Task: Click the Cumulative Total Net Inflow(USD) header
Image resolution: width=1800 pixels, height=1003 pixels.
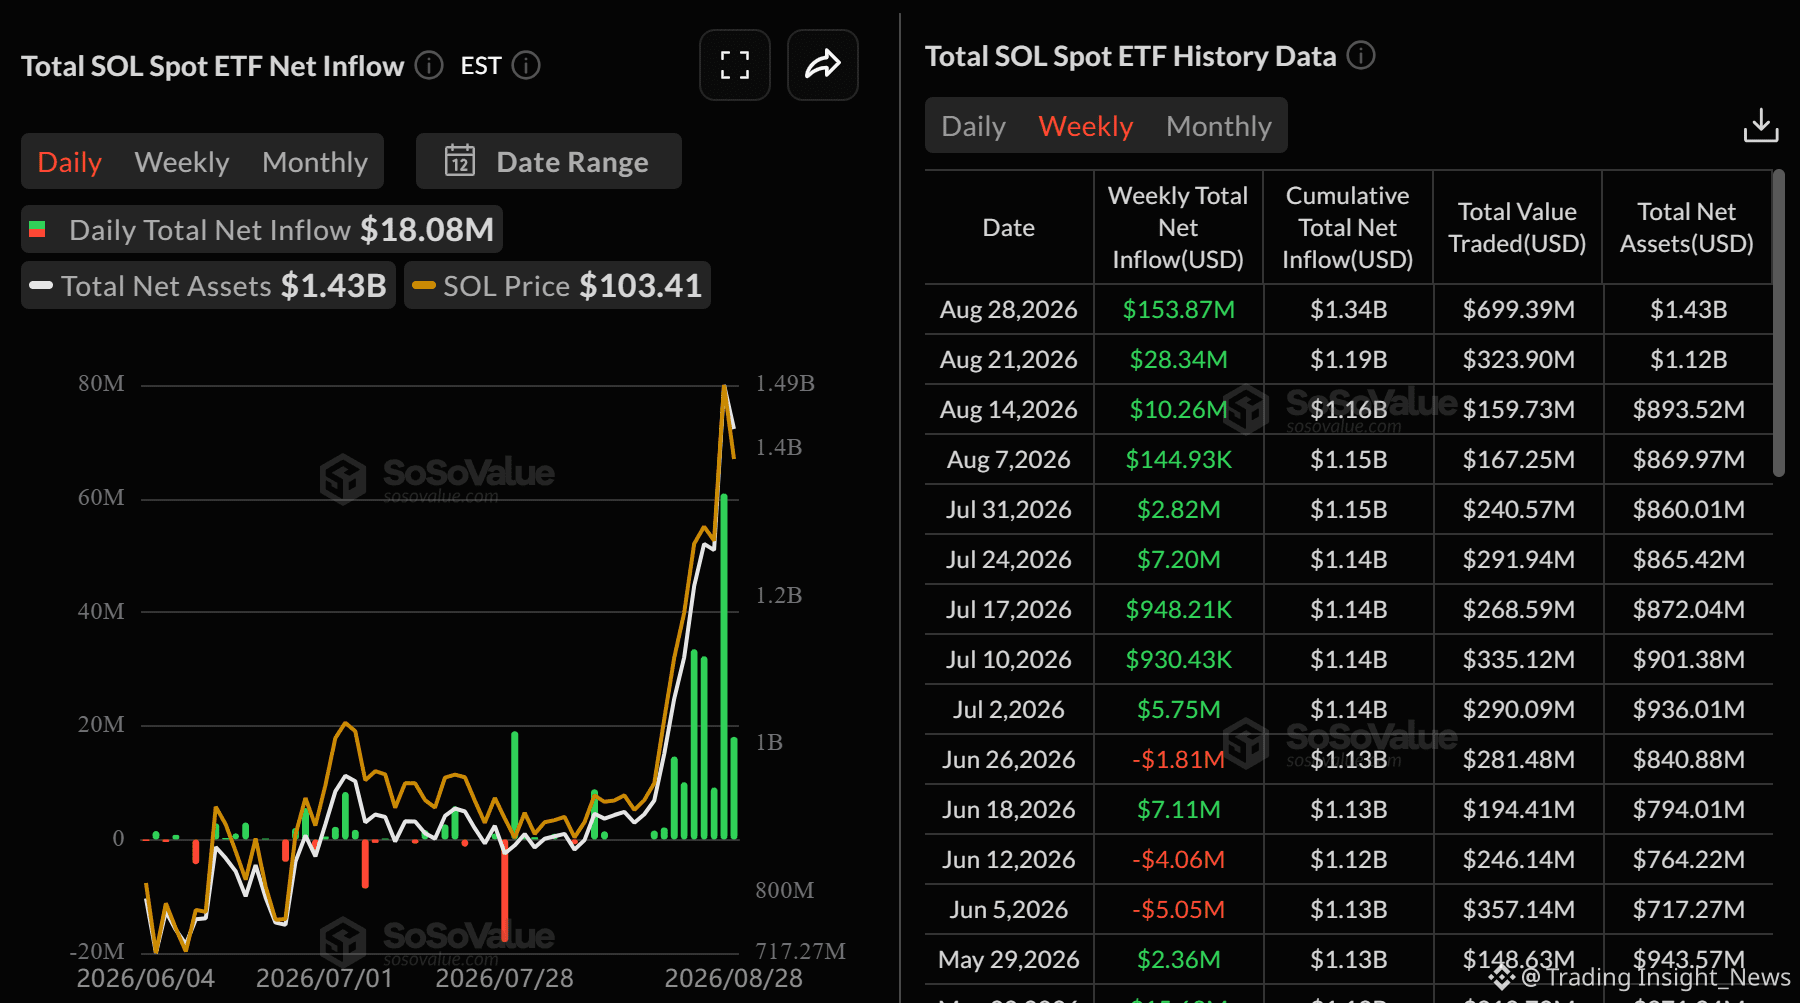Action: pos(1348,228)
